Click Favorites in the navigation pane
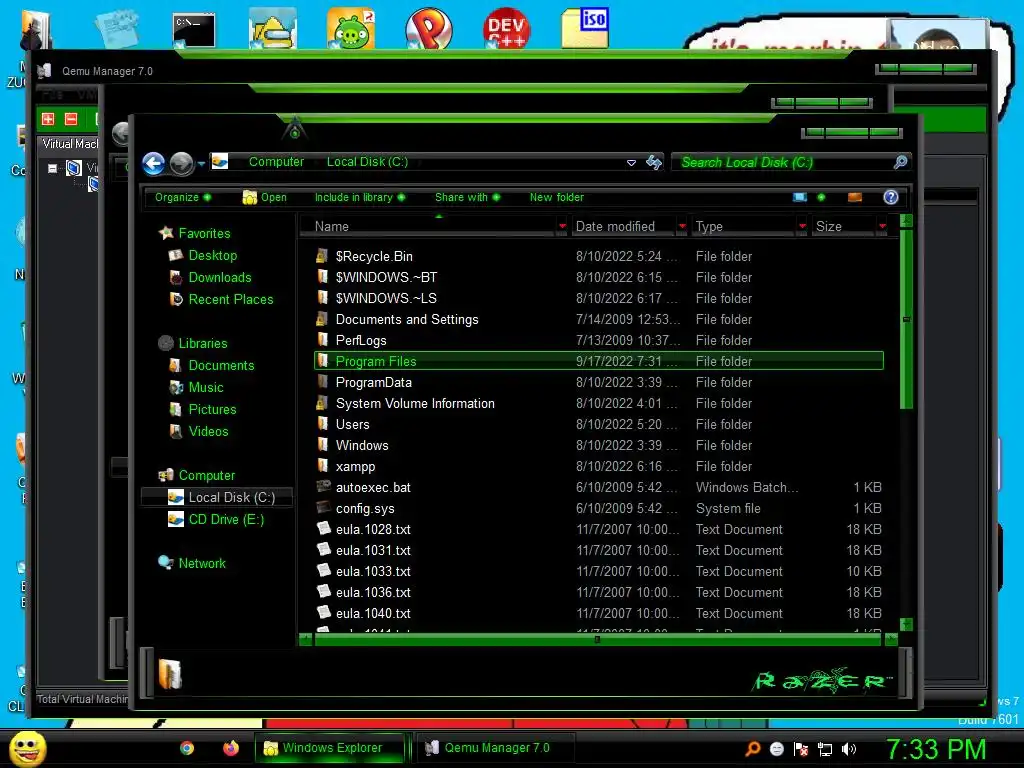Image resolution: width=1024 pixels, height=768 pixels. 204,233
